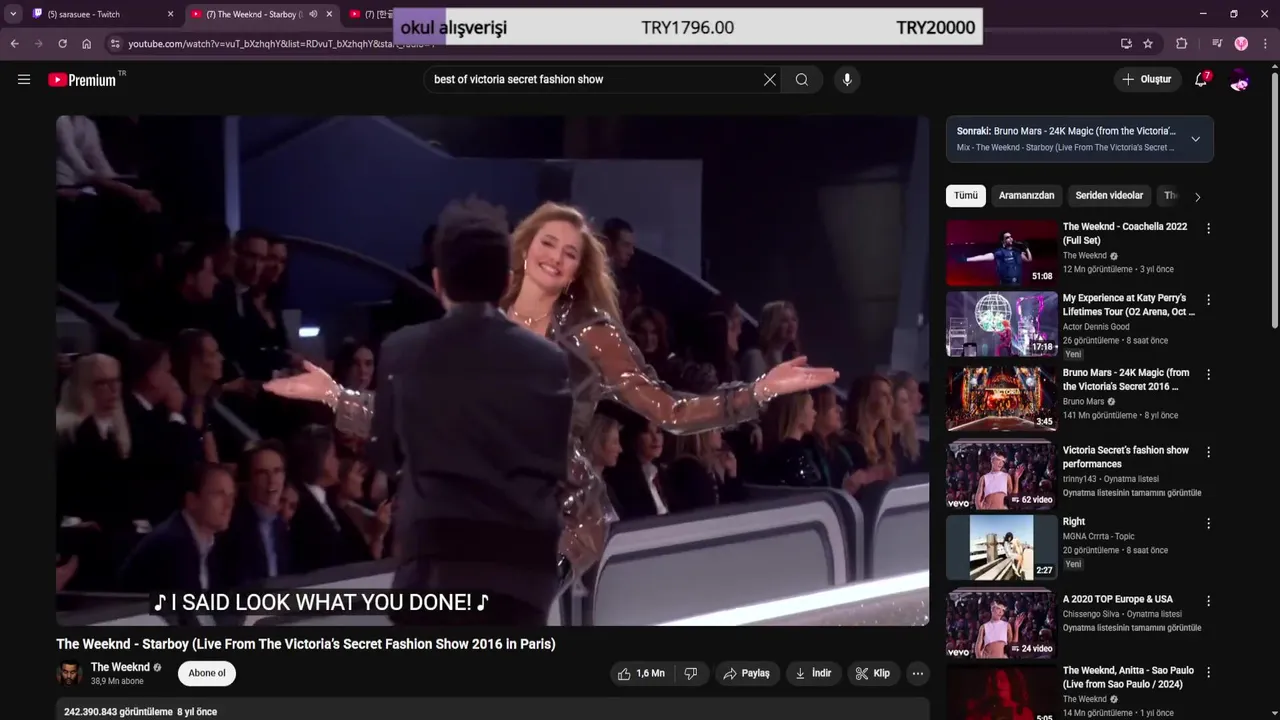View full playlist under Victoria Secret's performances
The width and height of the screenshot is (1280, 720).
[1132, 493]
